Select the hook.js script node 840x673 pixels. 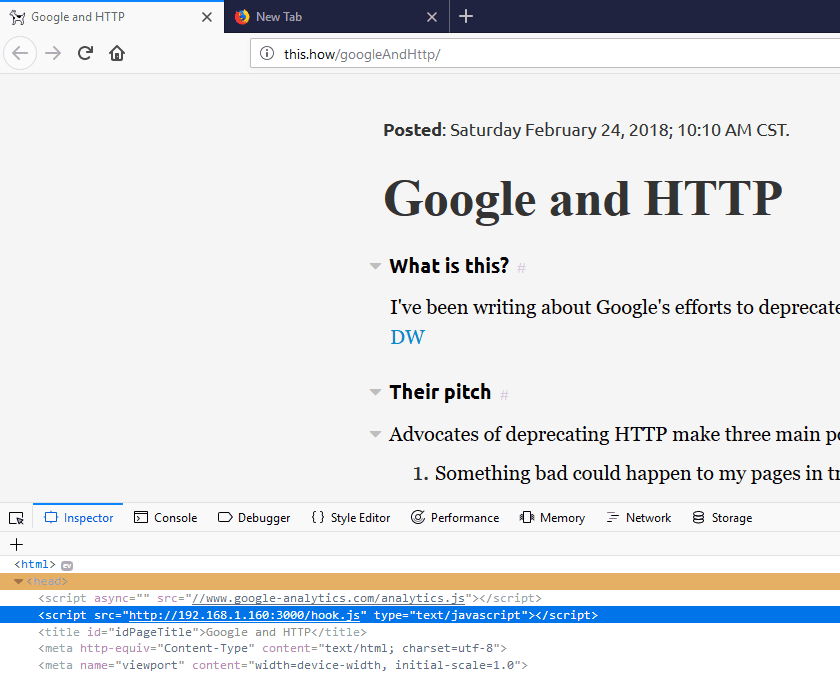pos(420,615)
